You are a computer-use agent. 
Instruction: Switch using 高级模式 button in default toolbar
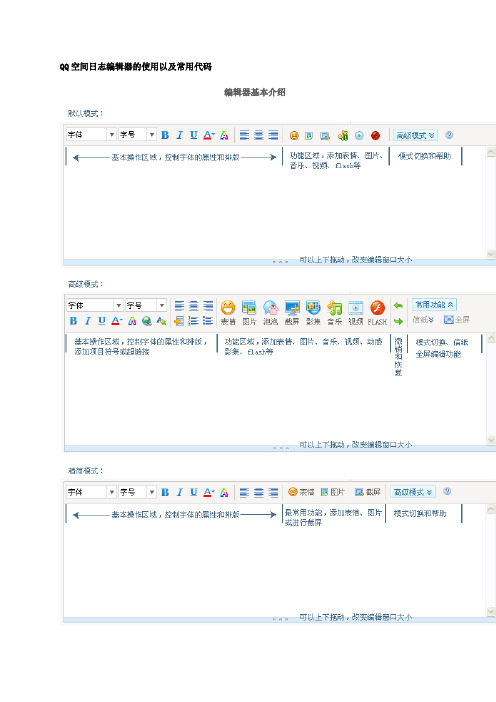tap(415, 135)
